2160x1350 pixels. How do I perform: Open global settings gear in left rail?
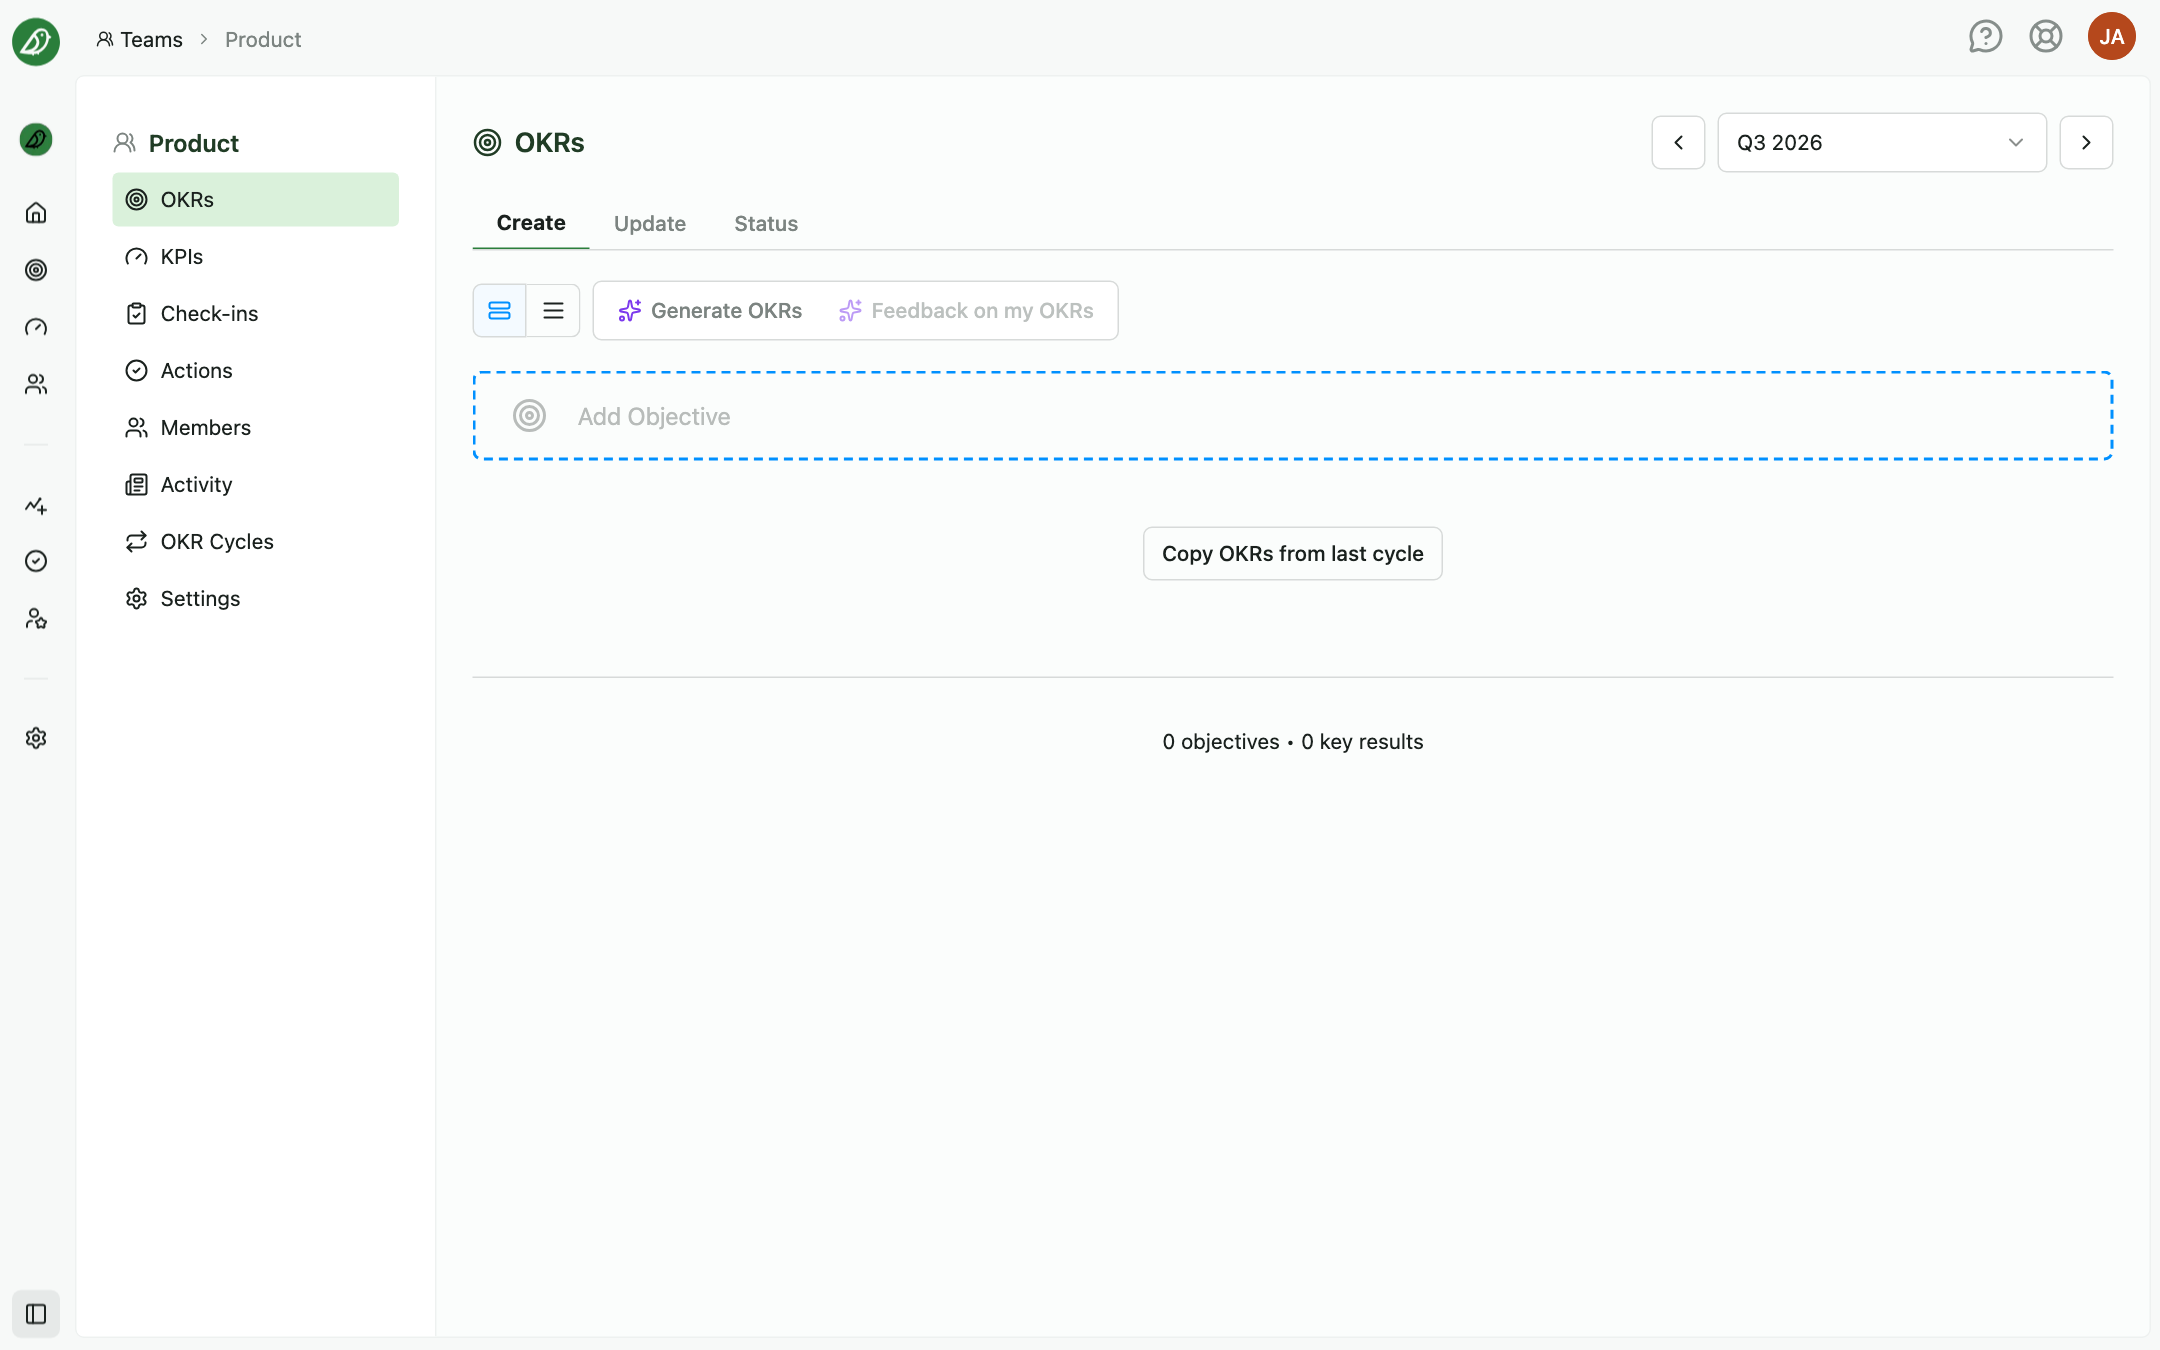(36, 738)
